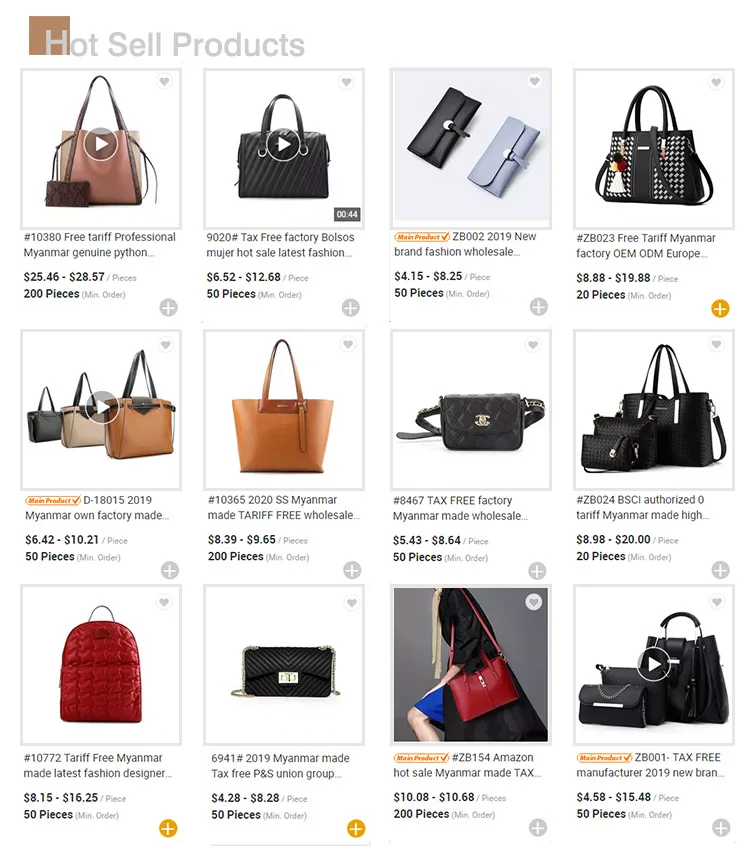This screenshot has height=853, width=750.
Task: Play video for #10380 pink tote bag
Action: [101, 144]
